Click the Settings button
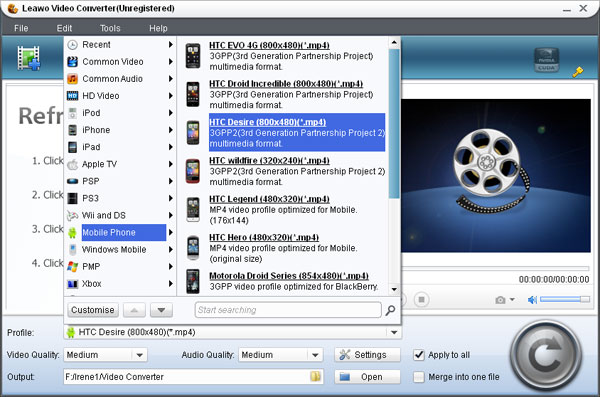This screenshot has height=397, width=600. 367,355
